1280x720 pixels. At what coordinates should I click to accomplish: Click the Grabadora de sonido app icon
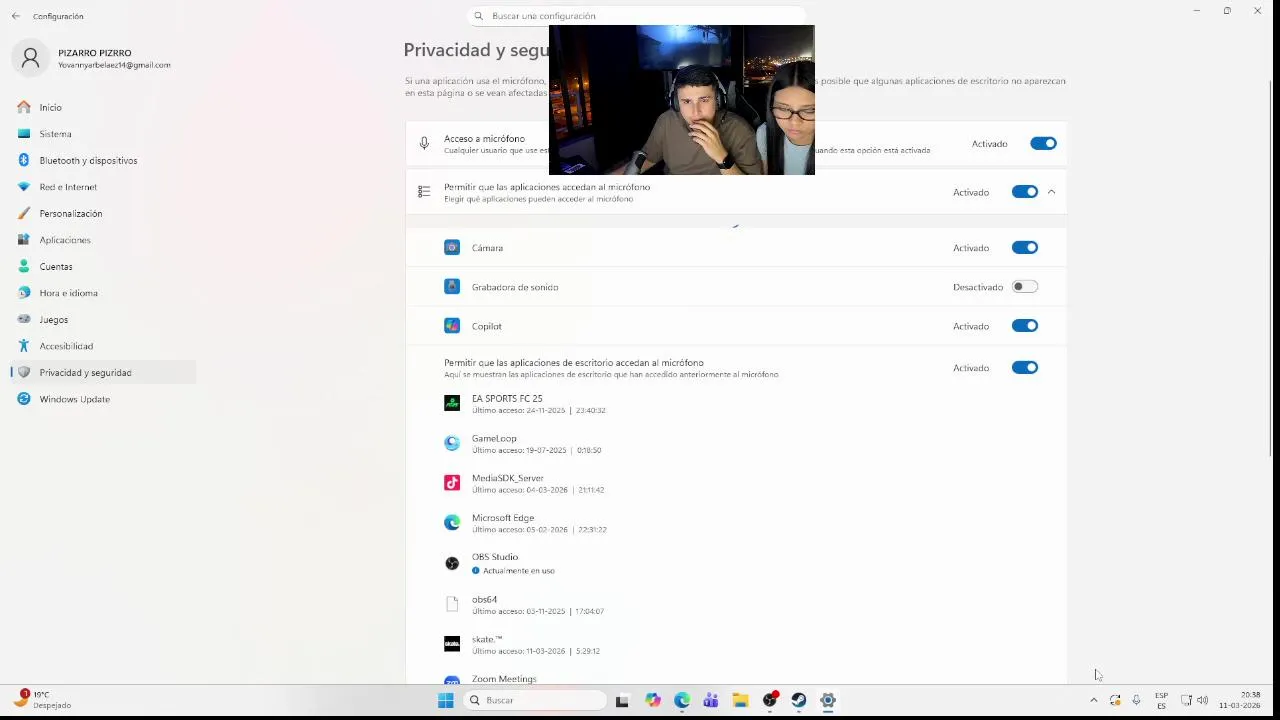coord(452,287)
